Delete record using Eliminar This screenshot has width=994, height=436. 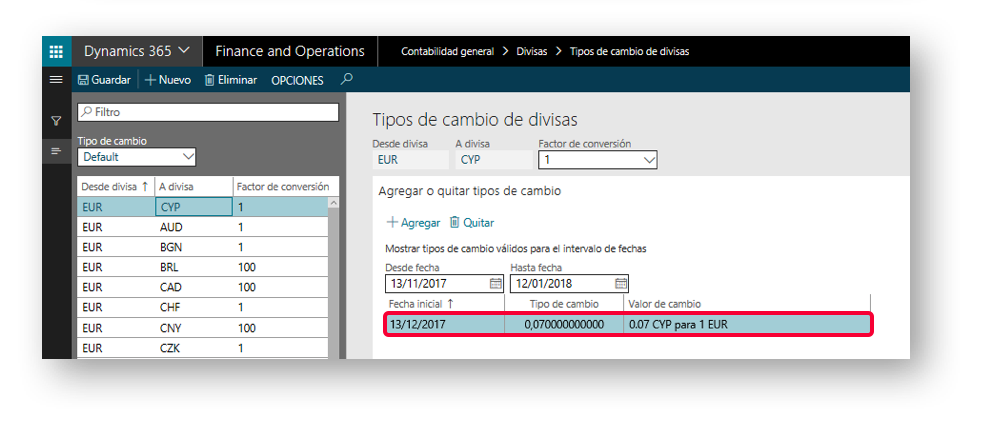[x=231, y=80]
